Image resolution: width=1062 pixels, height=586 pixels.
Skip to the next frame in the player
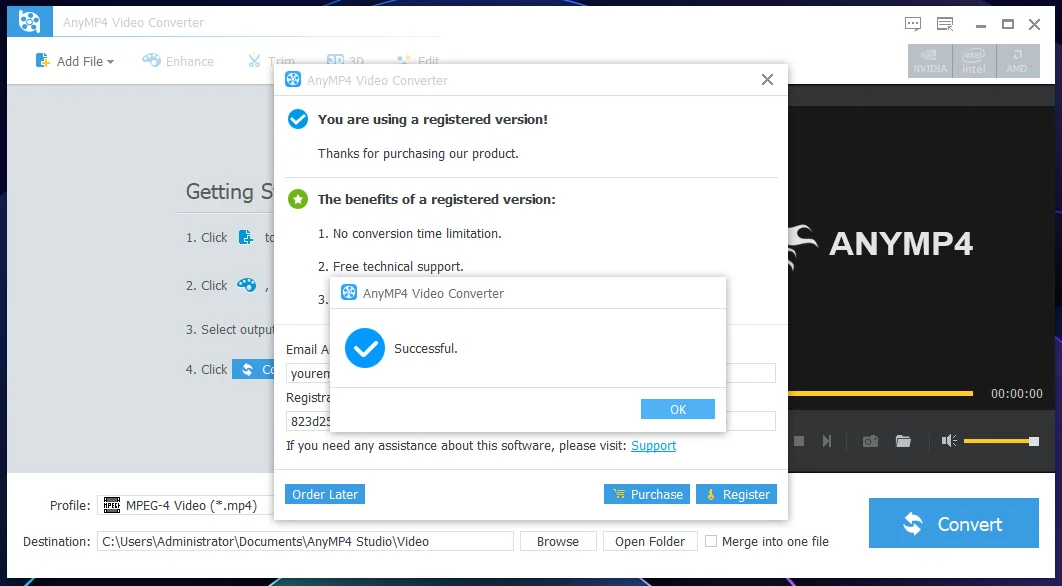pos(827,441)
